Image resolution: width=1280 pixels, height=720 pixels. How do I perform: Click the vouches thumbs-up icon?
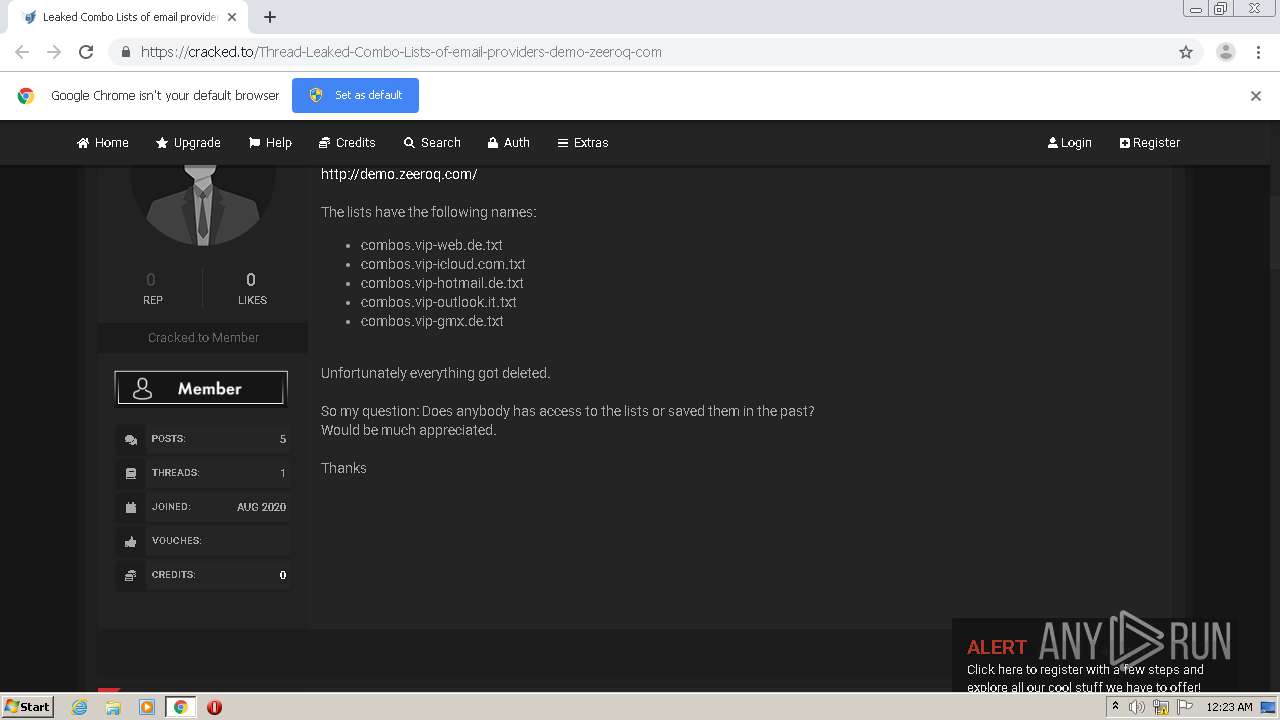pyautogui.click(x=131, y=541)
